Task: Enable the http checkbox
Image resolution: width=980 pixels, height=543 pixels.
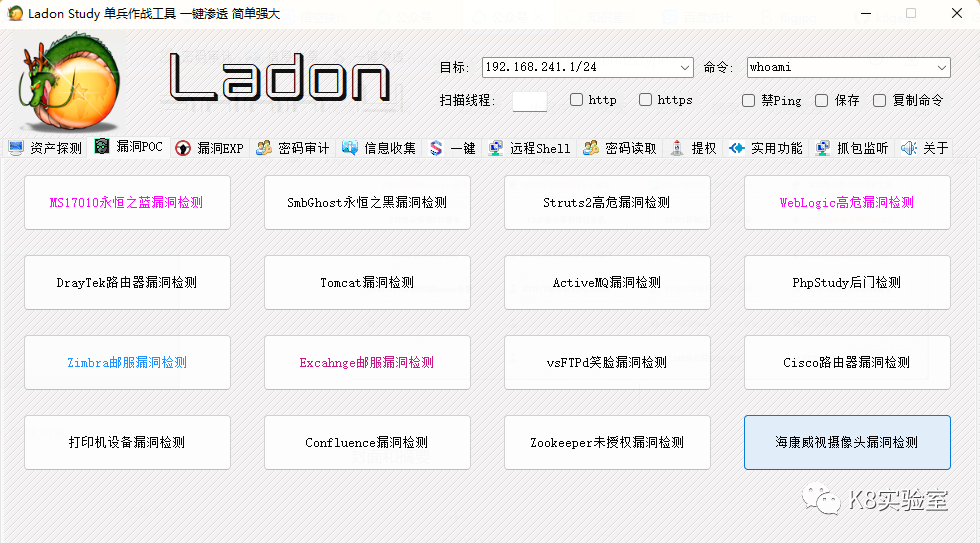Action: click(x=576, y=100)
